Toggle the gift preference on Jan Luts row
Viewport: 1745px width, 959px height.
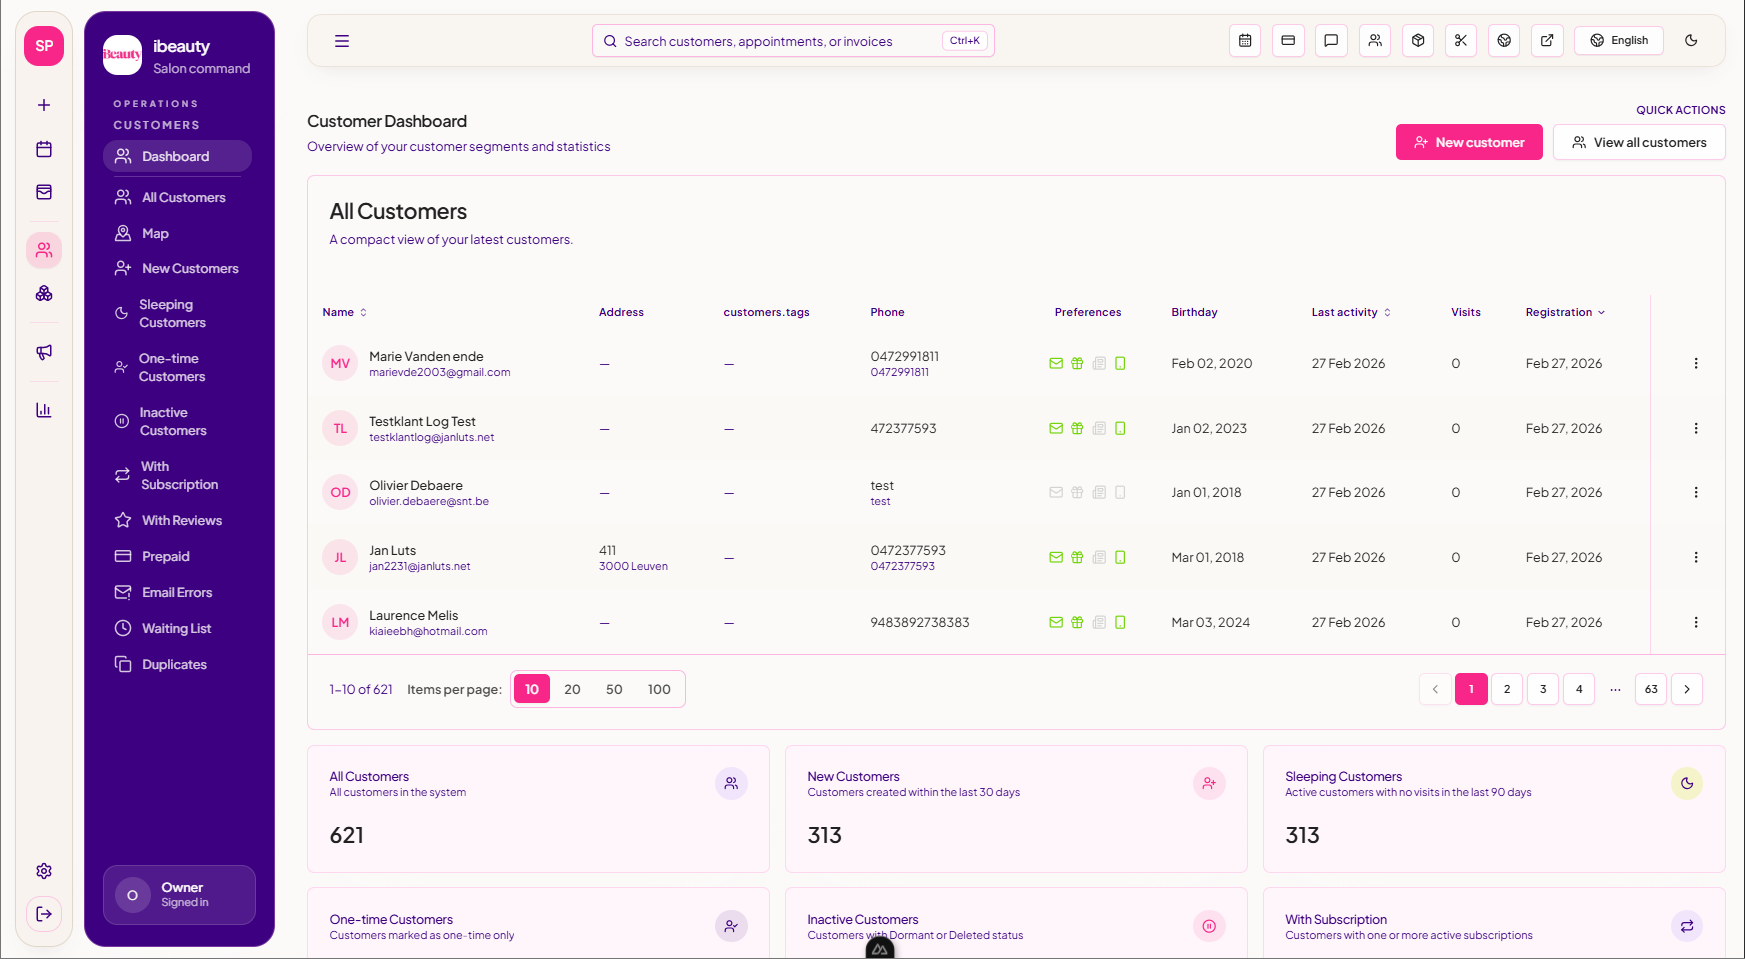point(1077,557)
